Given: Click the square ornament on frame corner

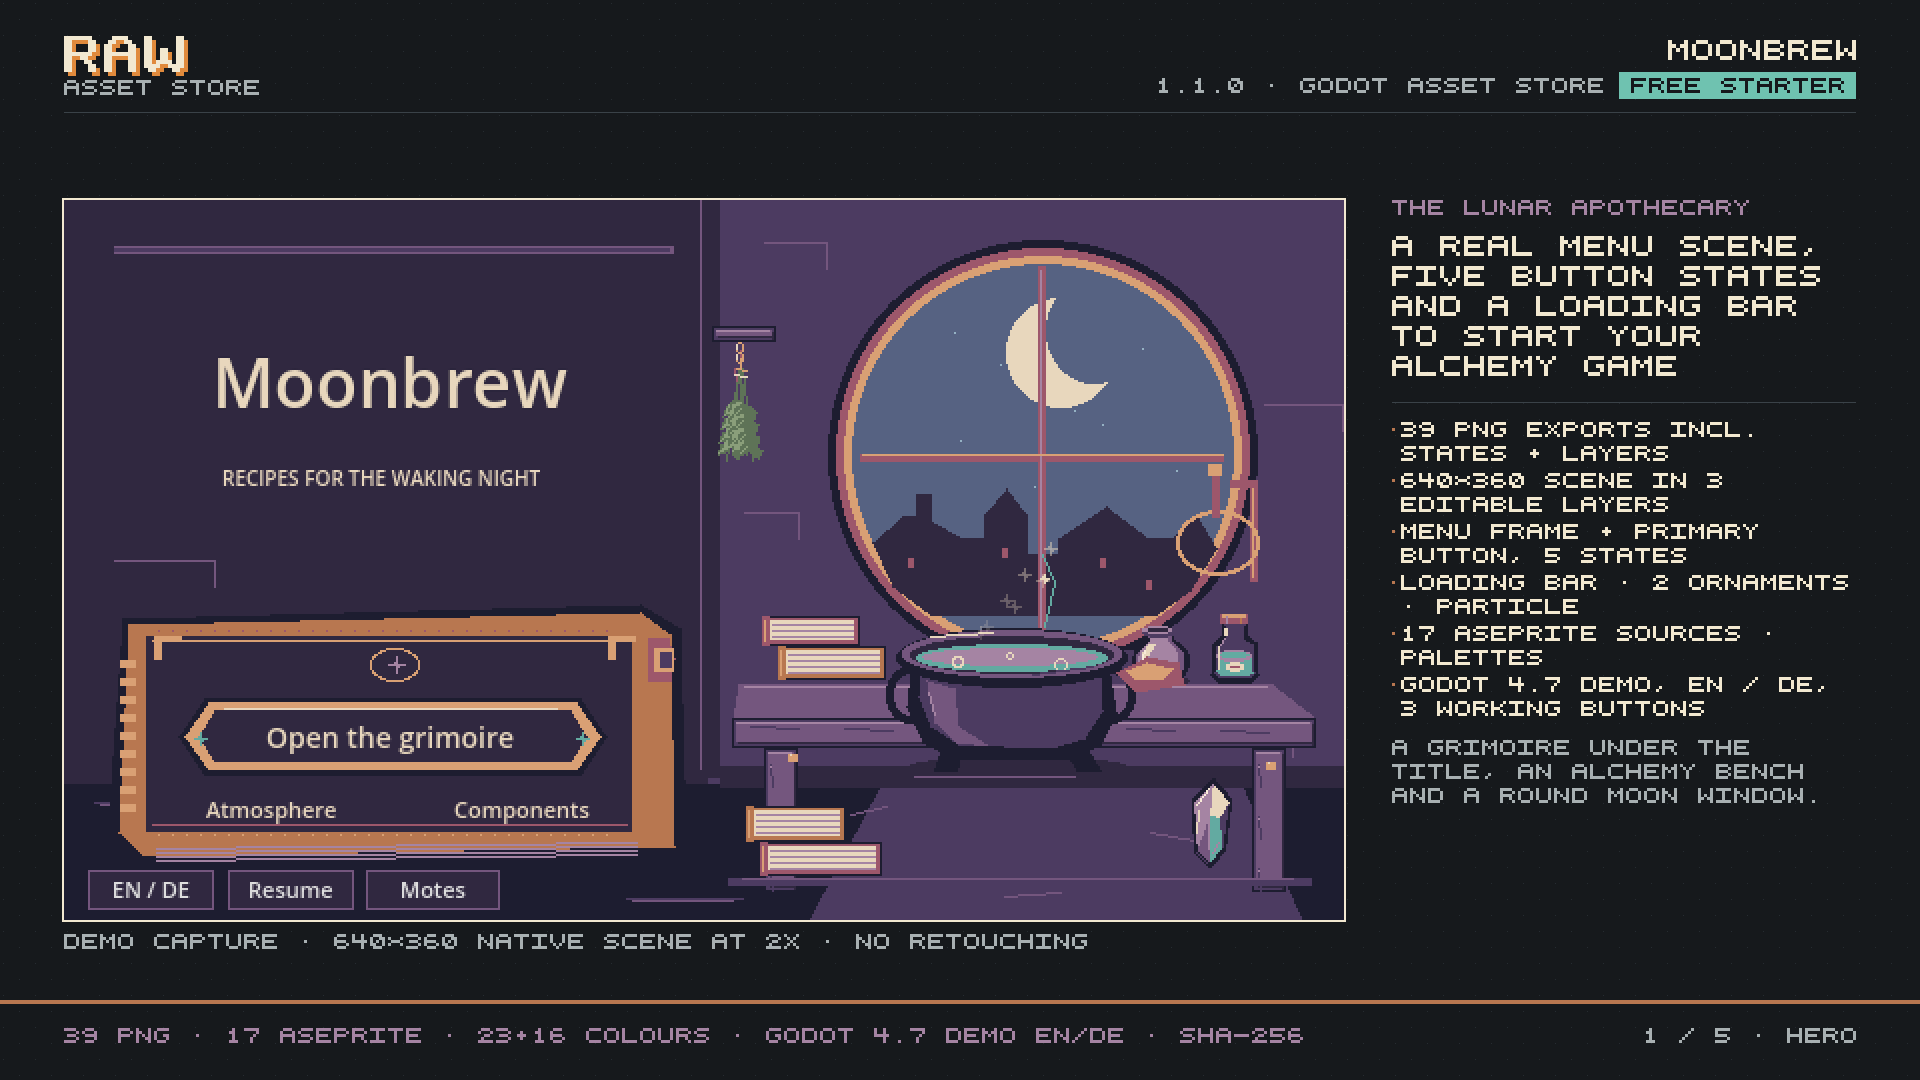Looking at the screenshot, I should 664,660.
